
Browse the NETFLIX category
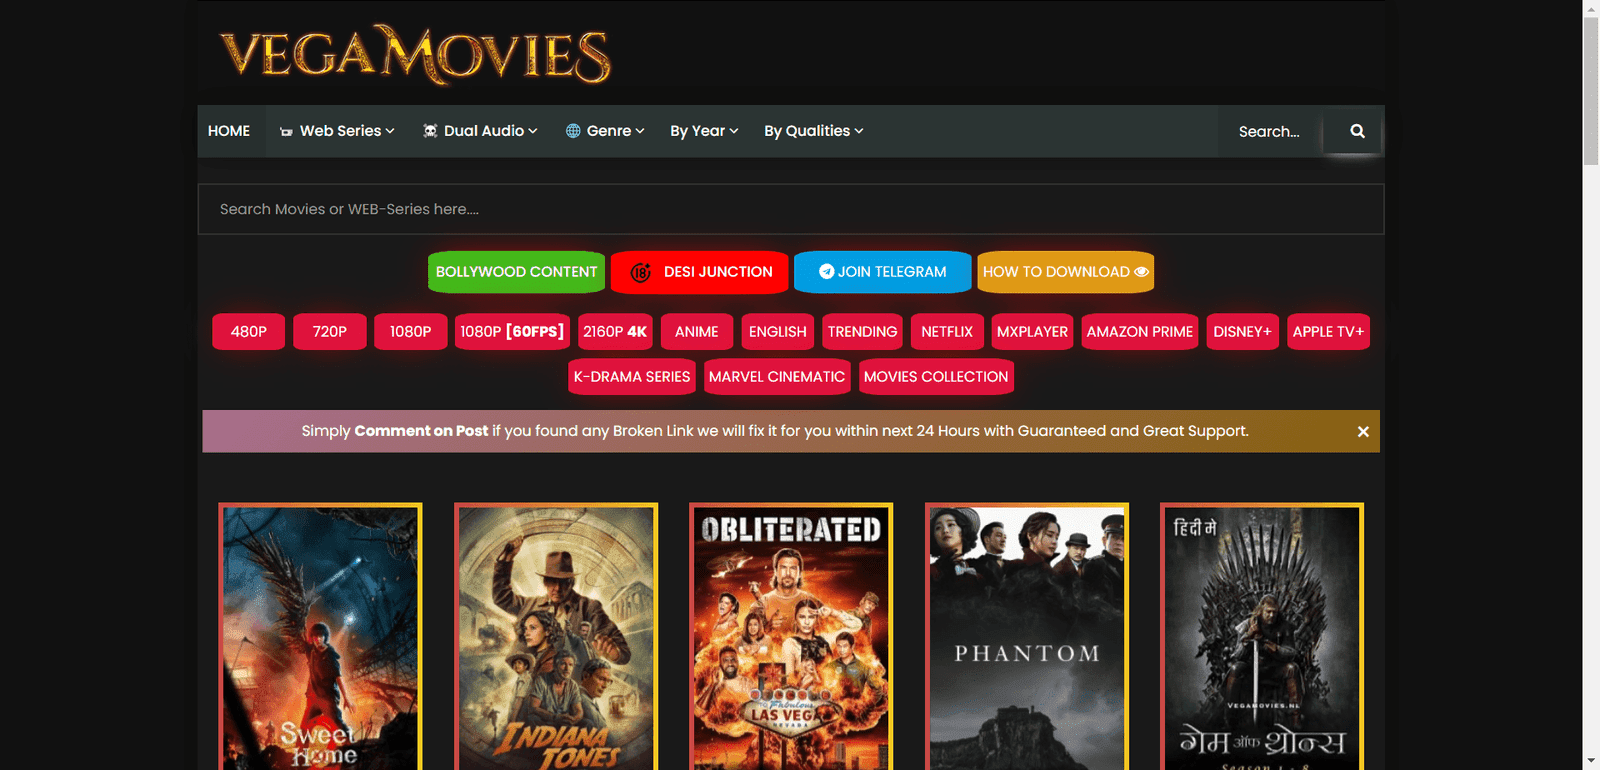[947, 332]
